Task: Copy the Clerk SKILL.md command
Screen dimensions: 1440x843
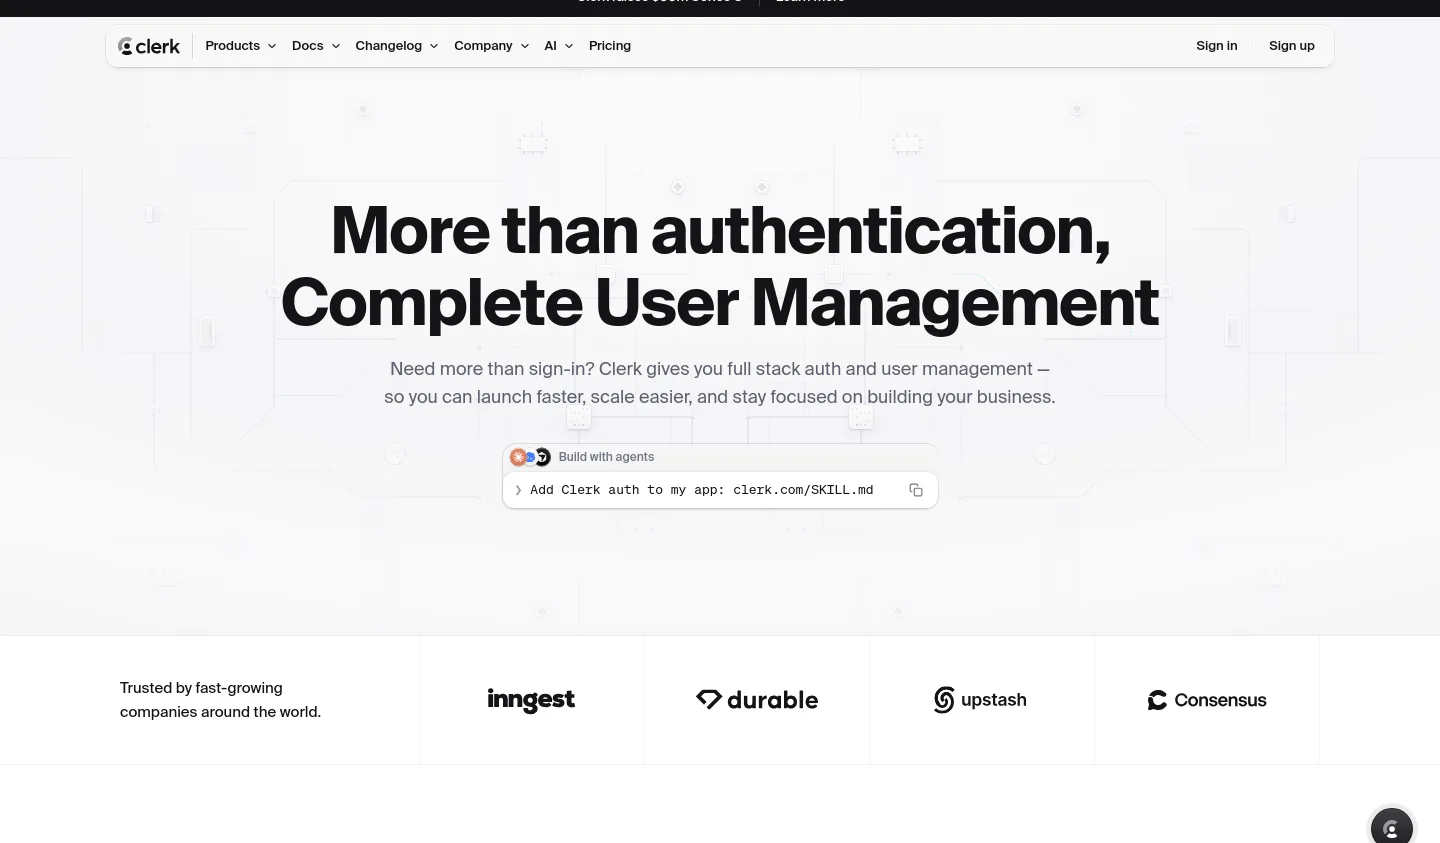Action: (x=915, y=490)
